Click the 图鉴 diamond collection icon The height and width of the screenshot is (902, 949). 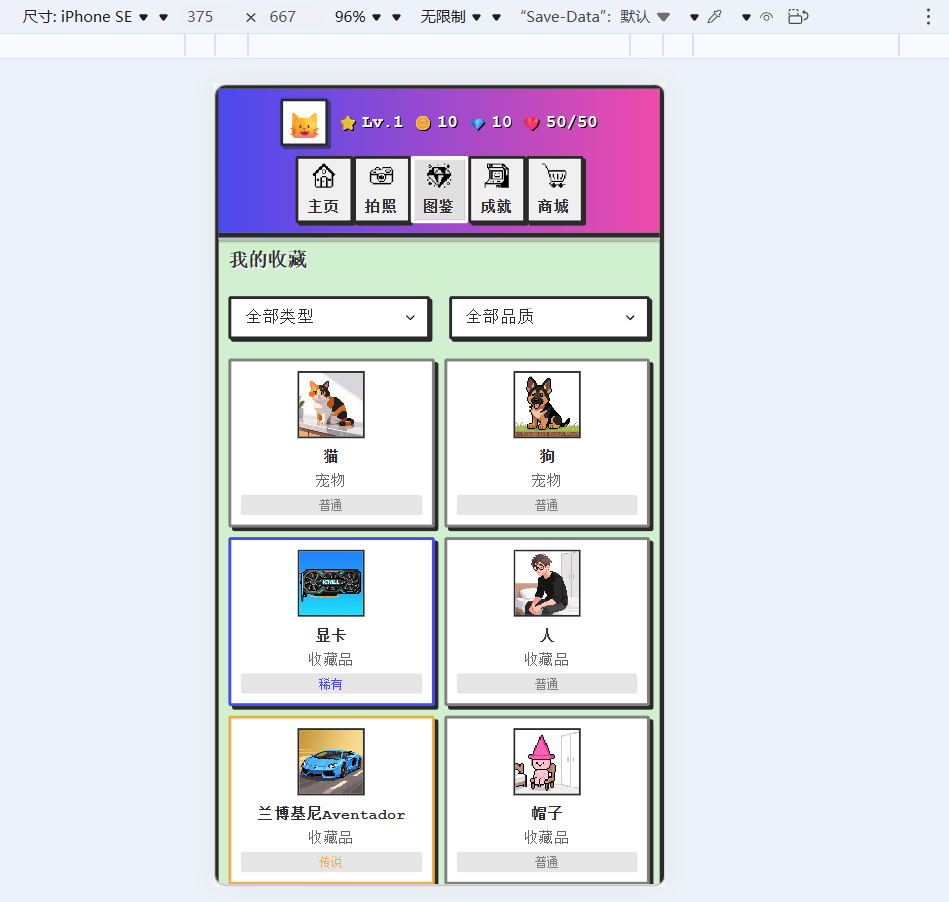tap(439, 189)
